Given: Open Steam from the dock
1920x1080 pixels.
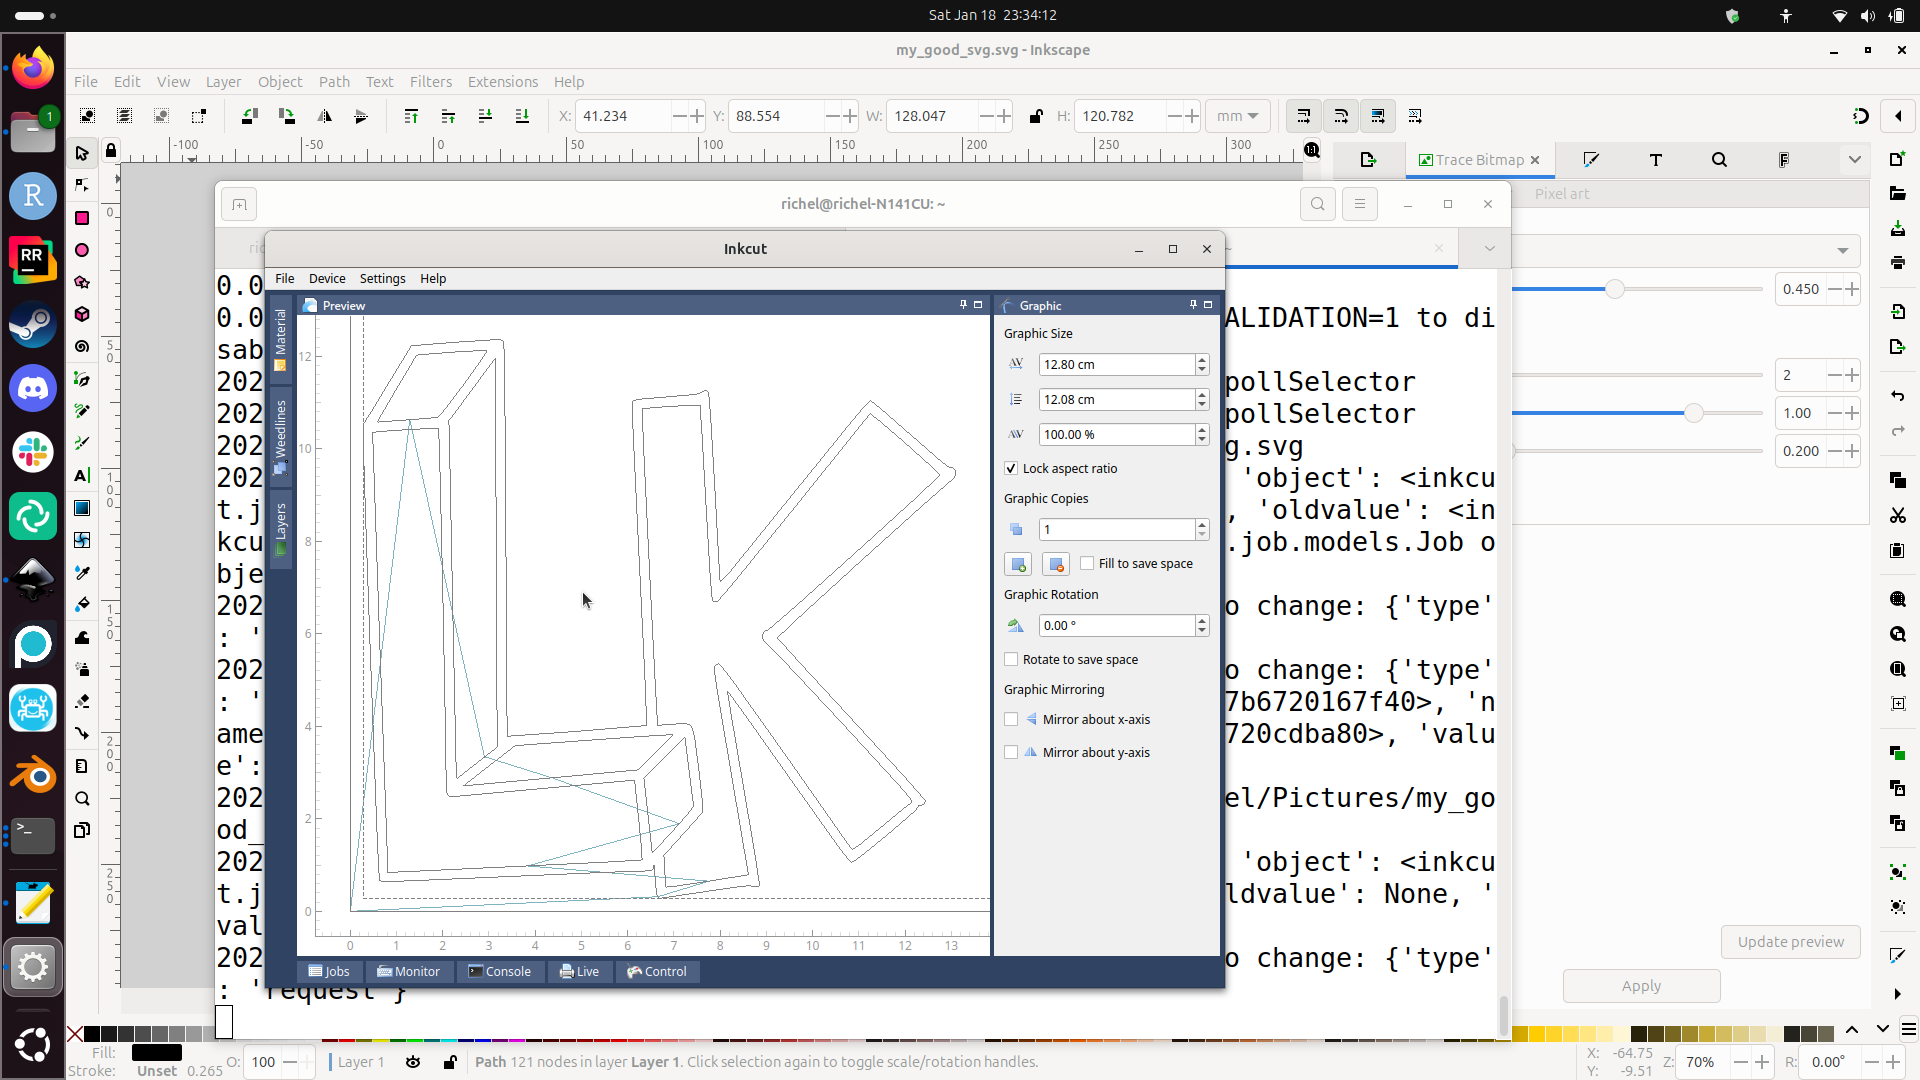Looking at the screenshot, I should coord(33,324).
